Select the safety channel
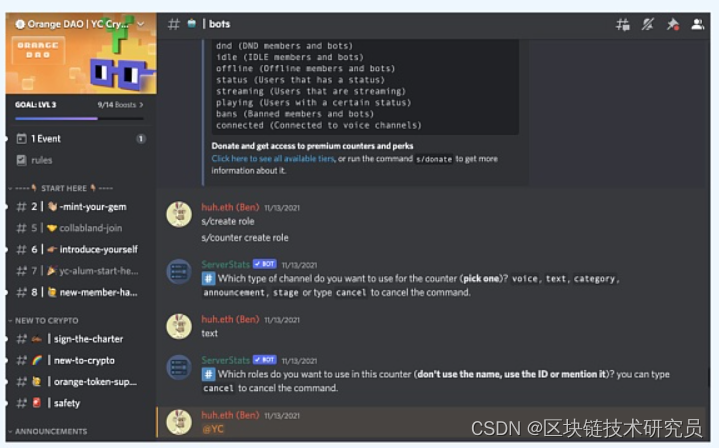The height and width of the screenshot is (448, 719). pyautogui.click(x=81, y=403)
